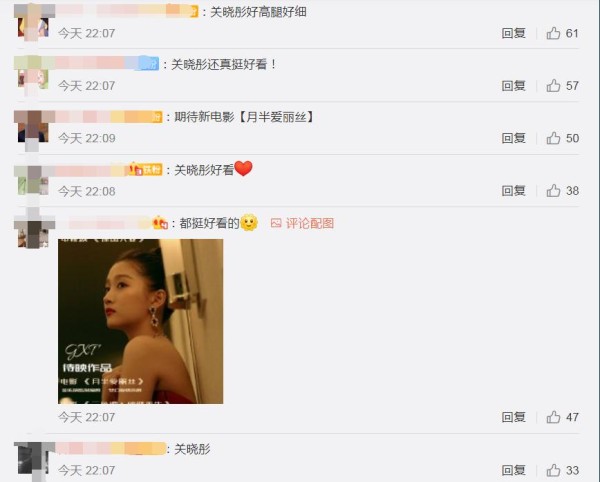Click the 今天 22:09 timestamp

click(x=87, y=138)
